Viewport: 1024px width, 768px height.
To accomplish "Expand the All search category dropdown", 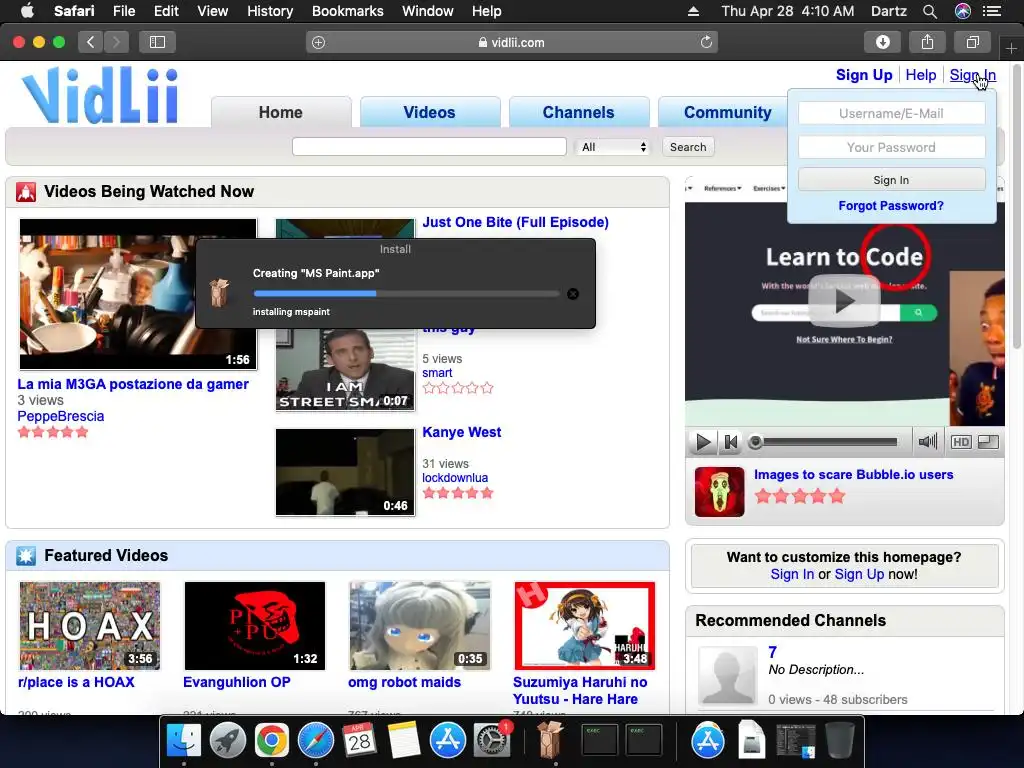I will 613,147.
